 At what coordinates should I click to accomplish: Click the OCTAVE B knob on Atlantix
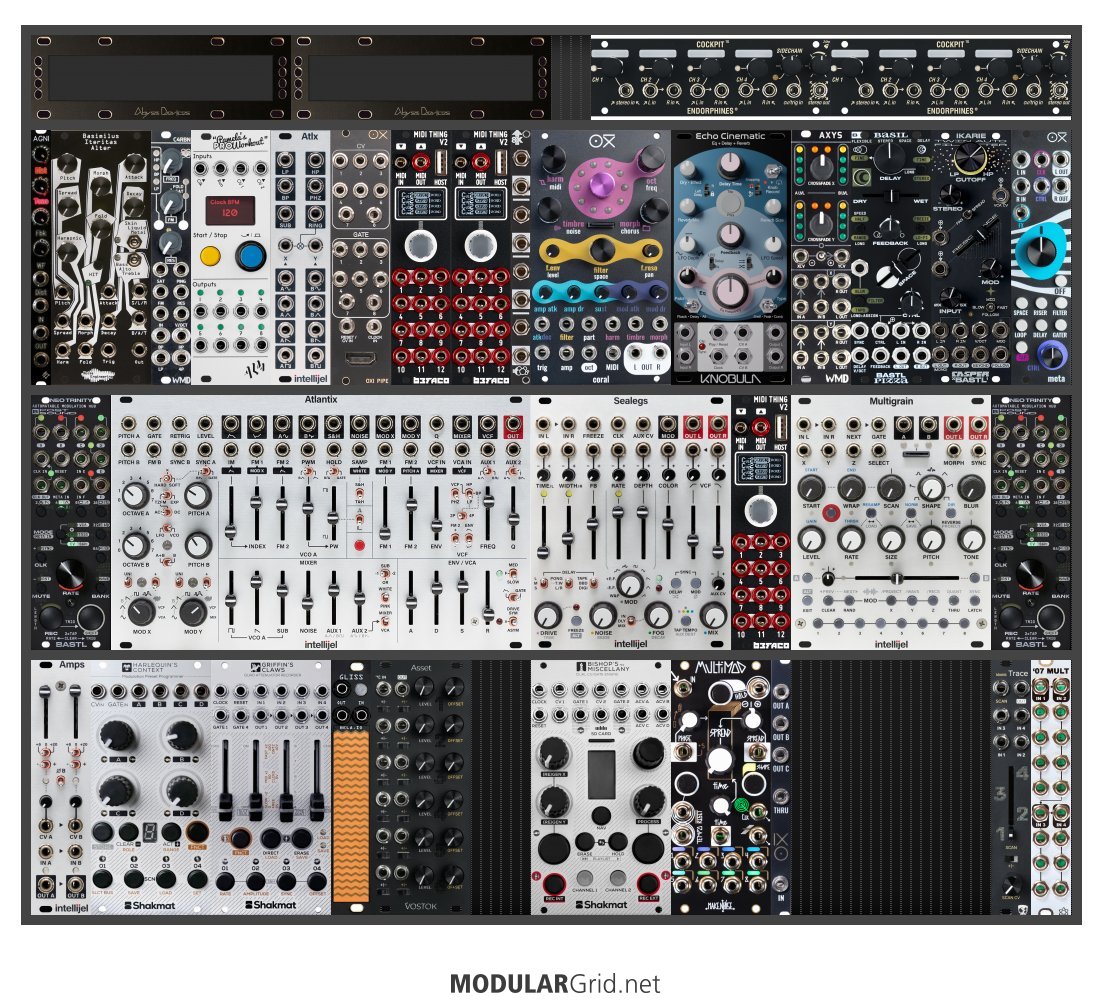134,545
